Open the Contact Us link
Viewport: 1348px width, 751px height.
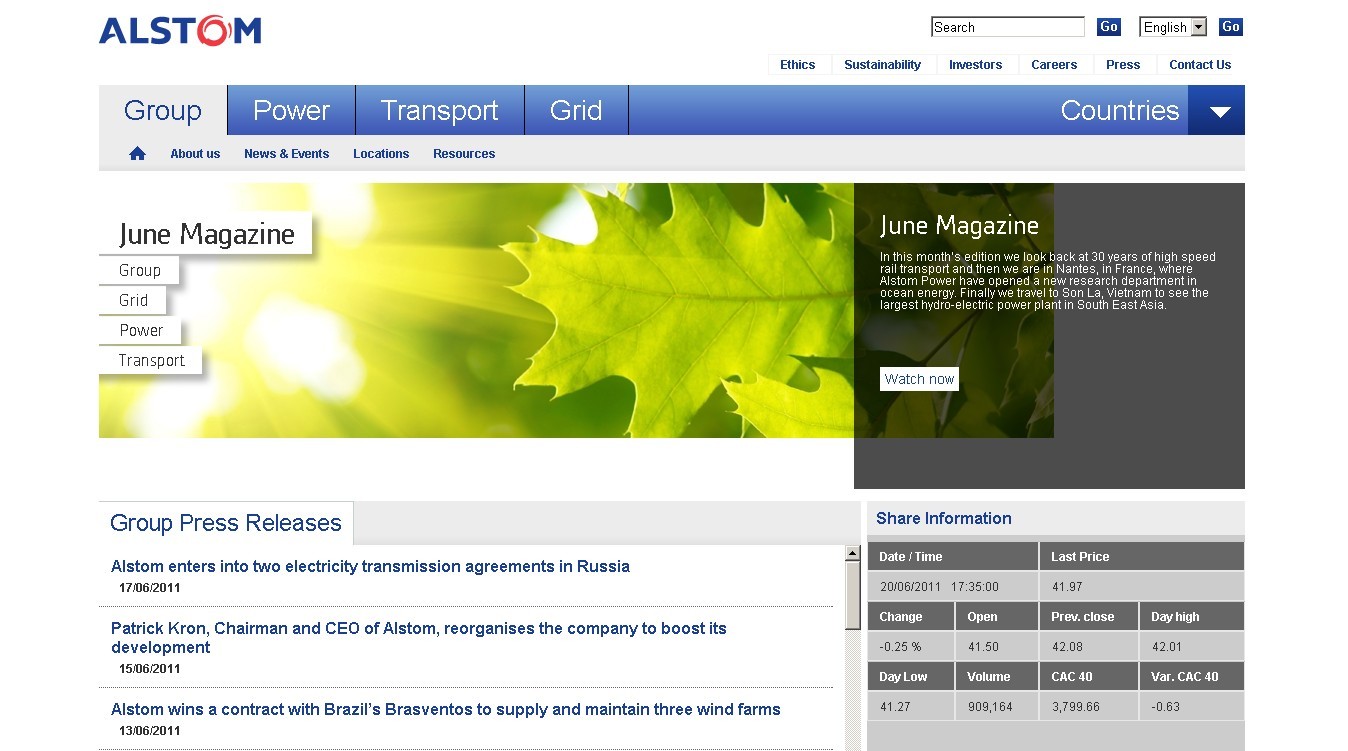pos(1200,65)
